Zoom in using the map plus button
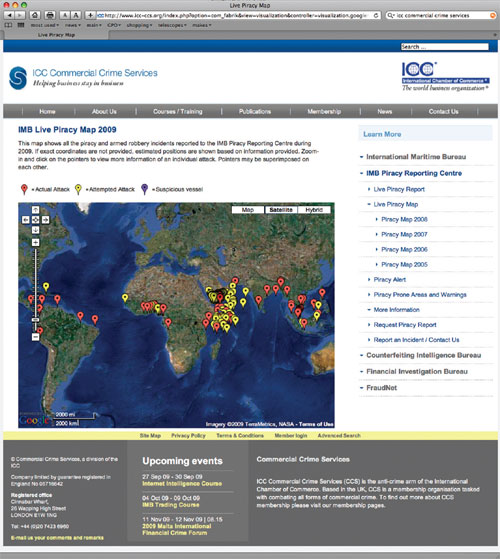 35,242
